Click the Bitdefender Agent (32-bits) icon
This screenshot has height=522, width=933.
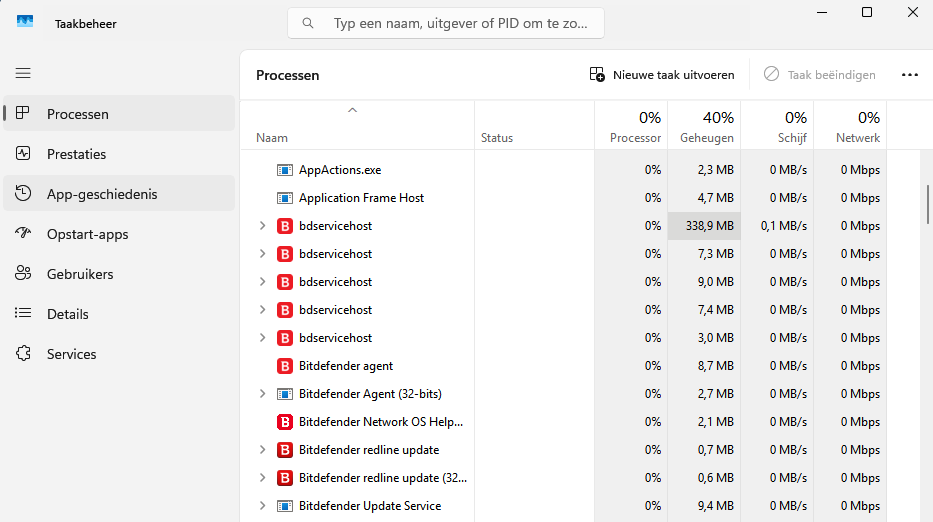285,394
